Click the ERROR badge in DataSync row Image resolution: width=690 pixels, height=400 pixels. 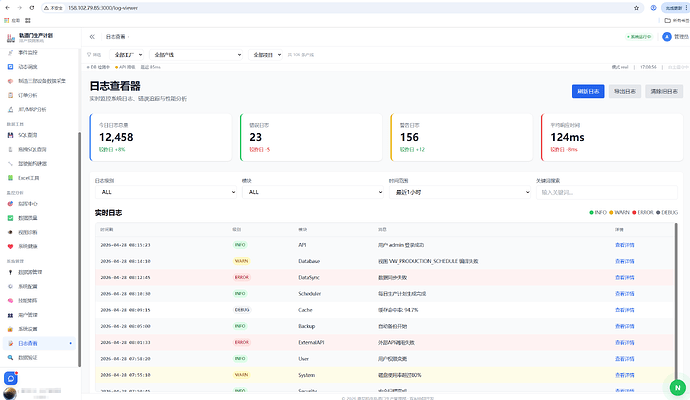click(x=242, y=278)
